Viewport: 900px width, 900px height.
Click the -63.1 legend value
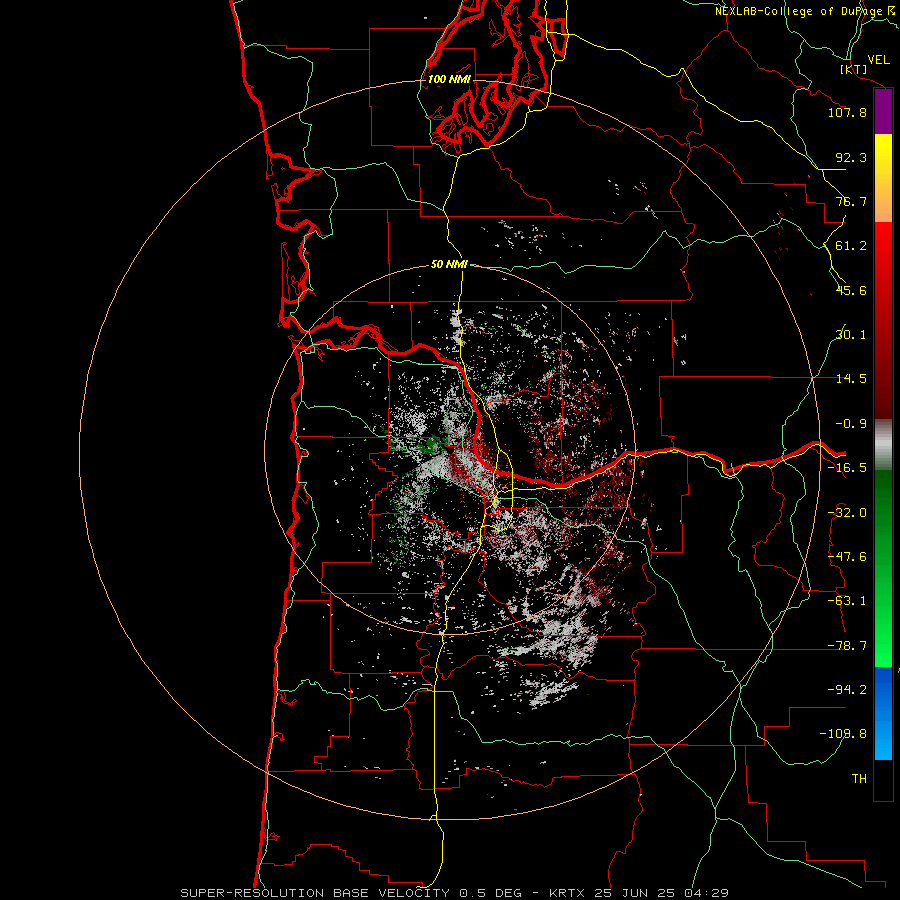pos(847,601)
